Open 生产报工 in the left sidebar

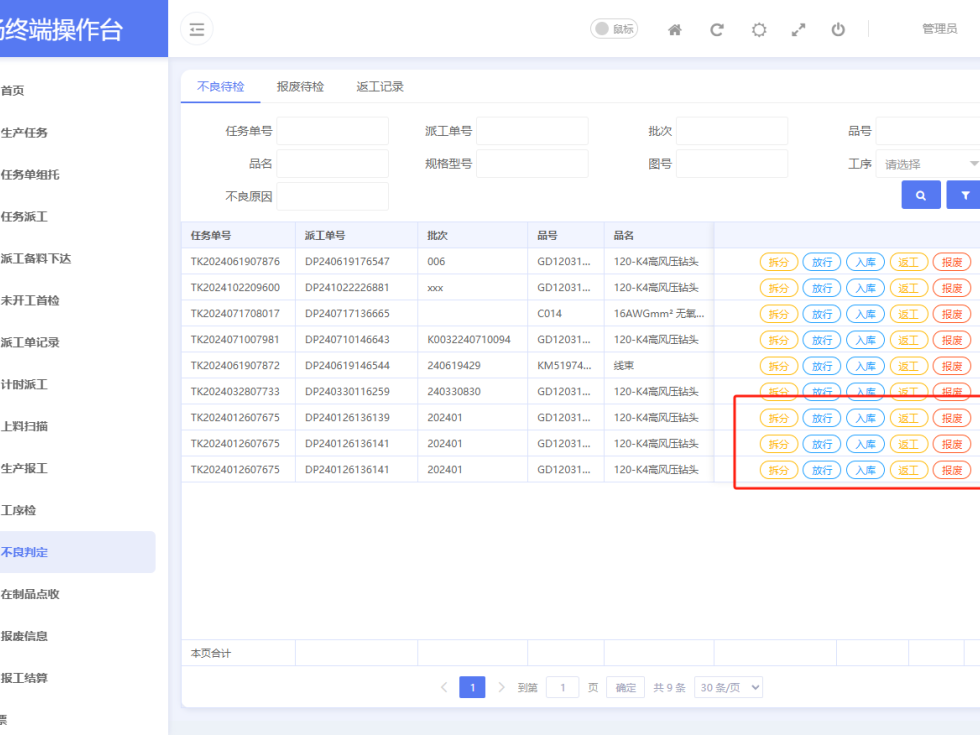[24, 468]
